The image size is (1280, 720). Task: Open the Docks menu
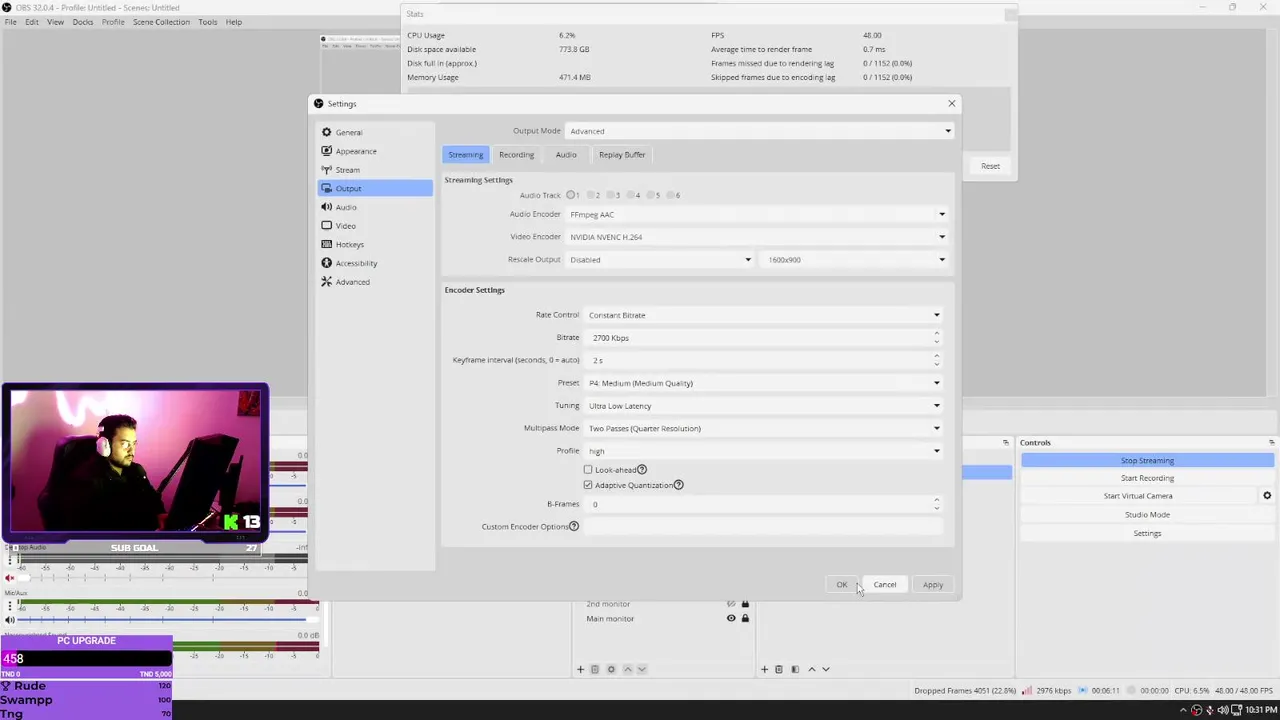tap(83, 22)
